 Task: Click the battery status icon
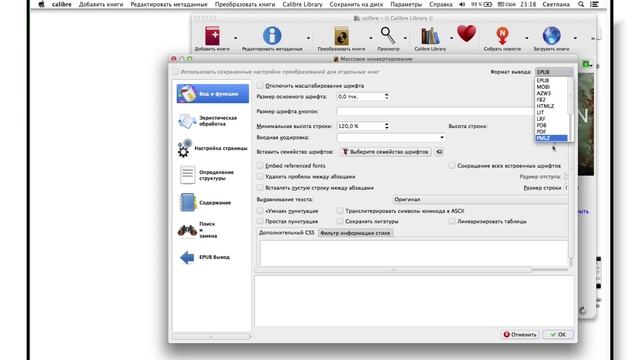tap(487, 4)
